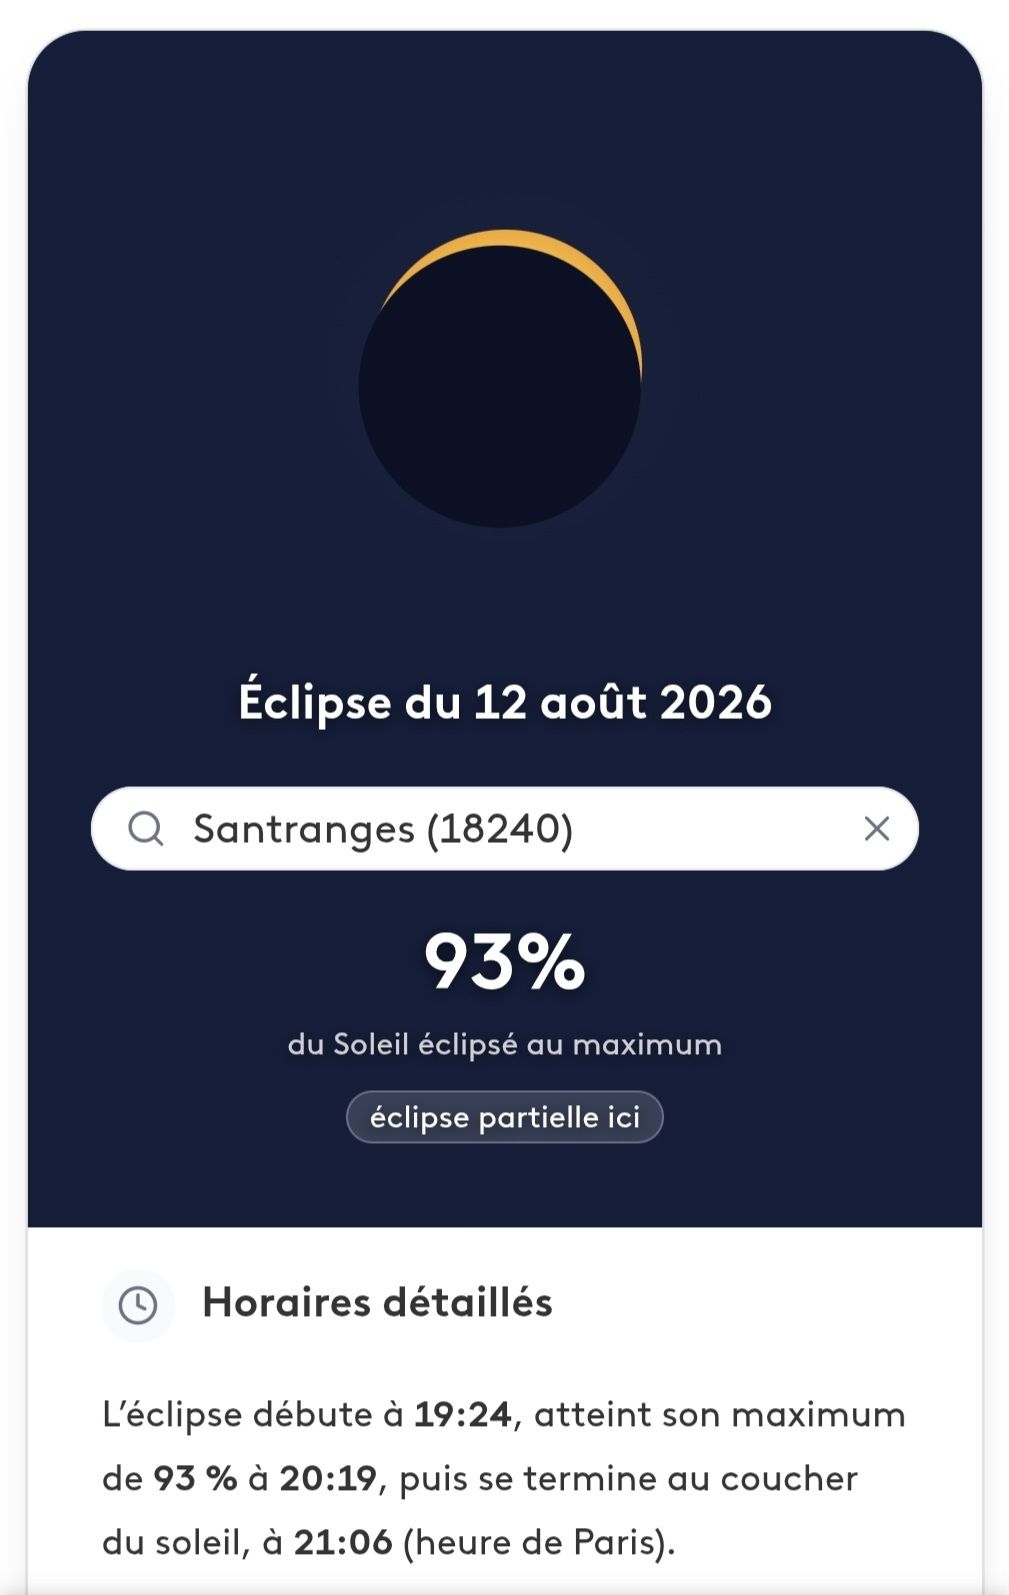
Task: Focus the Santranges (18240) search field
Action: coord(505,829)
